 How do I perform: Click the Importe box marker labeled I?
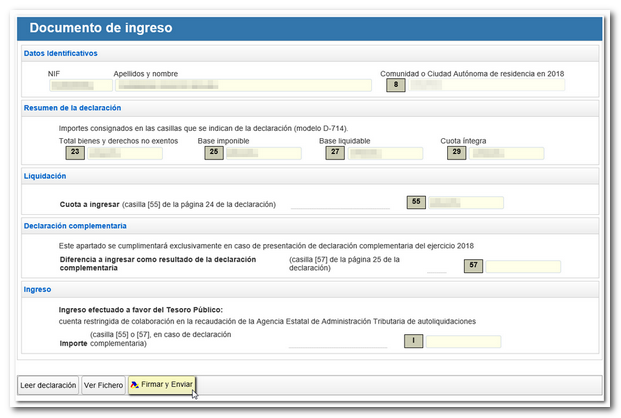pyautogui.click(x=414, y=341)
